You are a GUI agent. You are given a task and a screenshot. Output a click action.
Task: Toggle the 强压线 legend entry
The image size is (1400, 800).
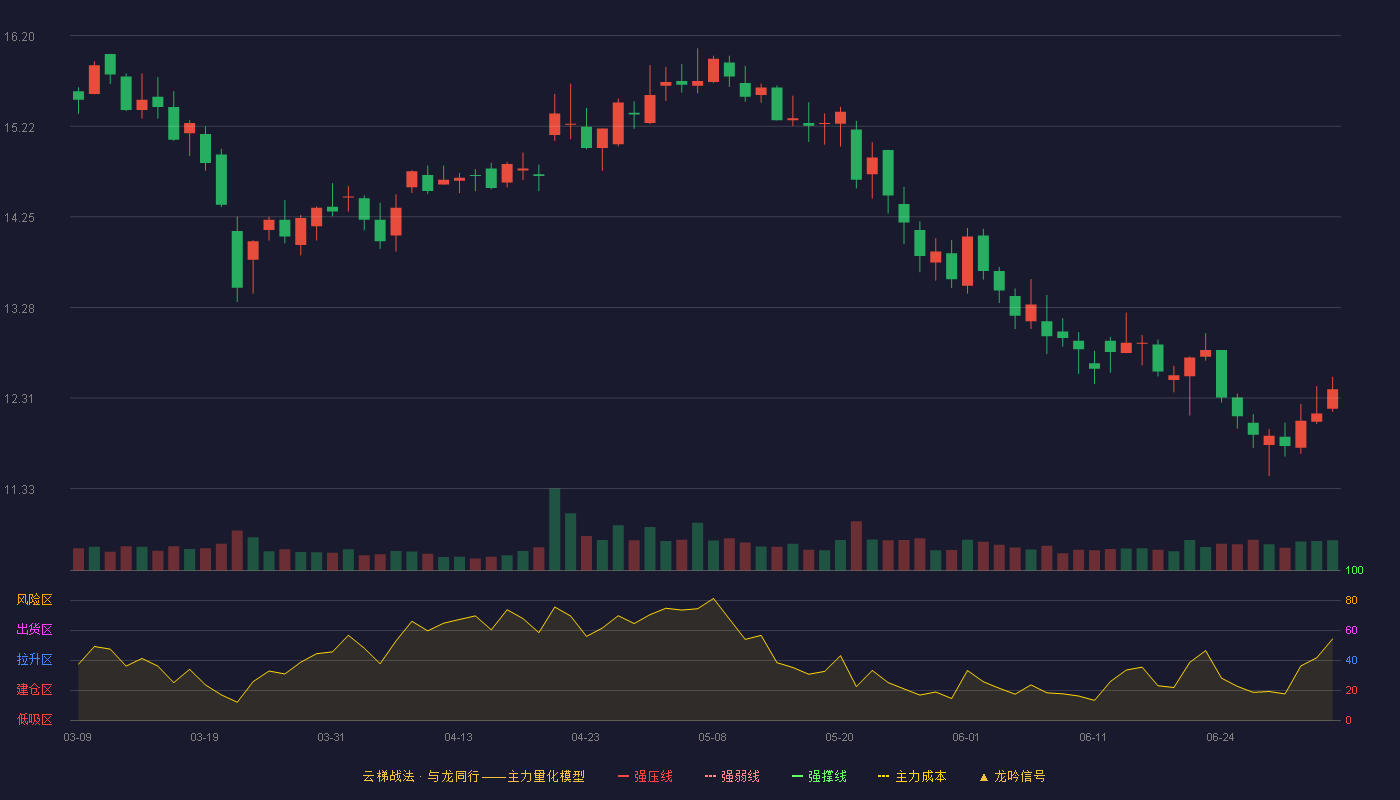[645, 776]
